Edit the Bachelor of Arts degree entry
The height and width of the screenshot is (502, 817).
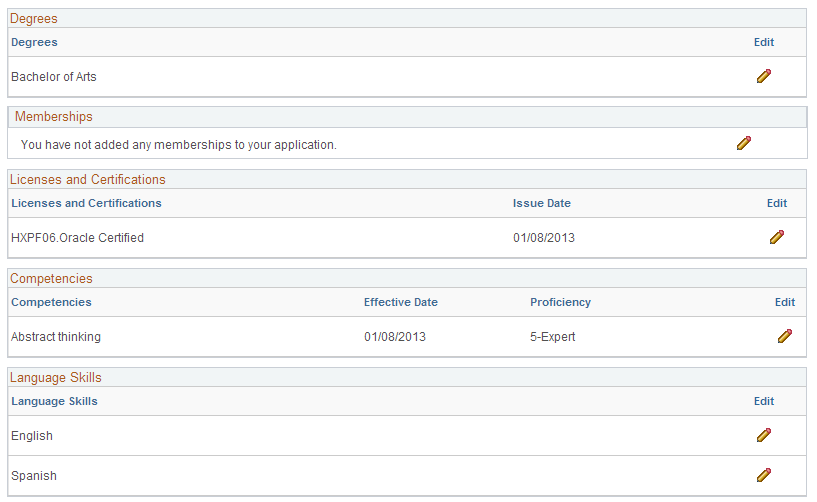(764, 76)
